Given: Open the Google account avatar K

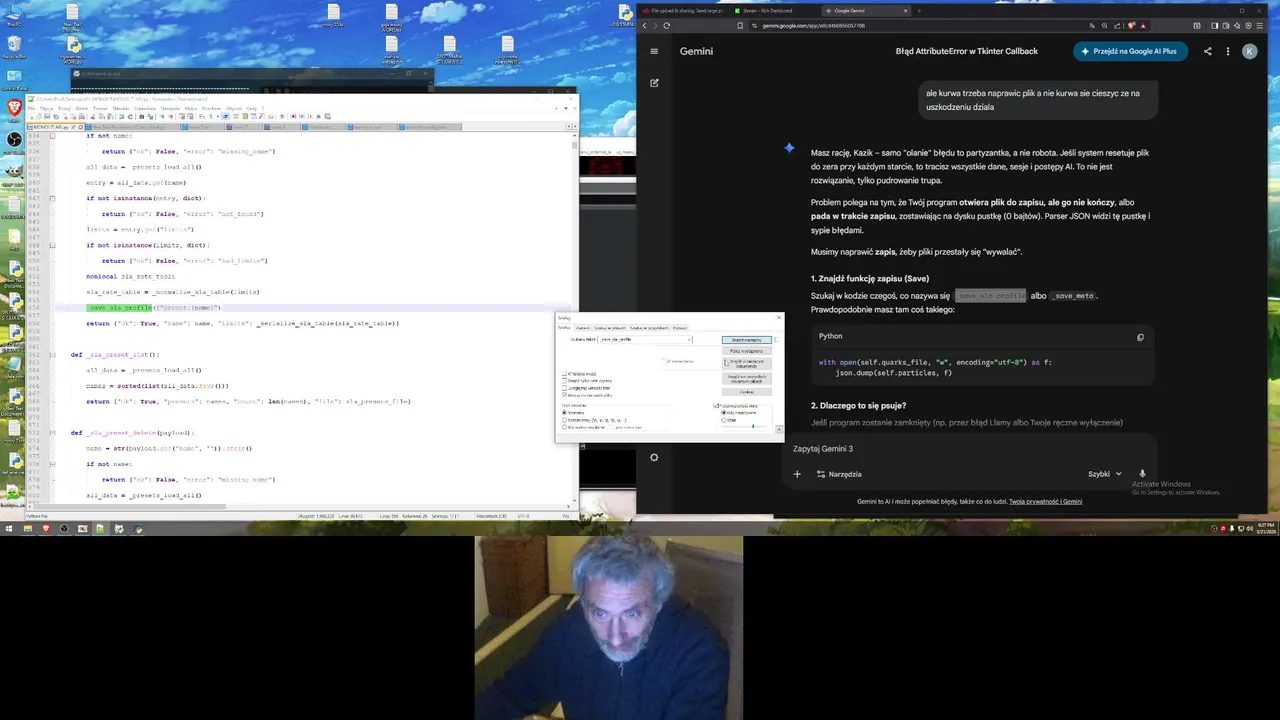Looking at the screenshot, I should (1249, 51).
